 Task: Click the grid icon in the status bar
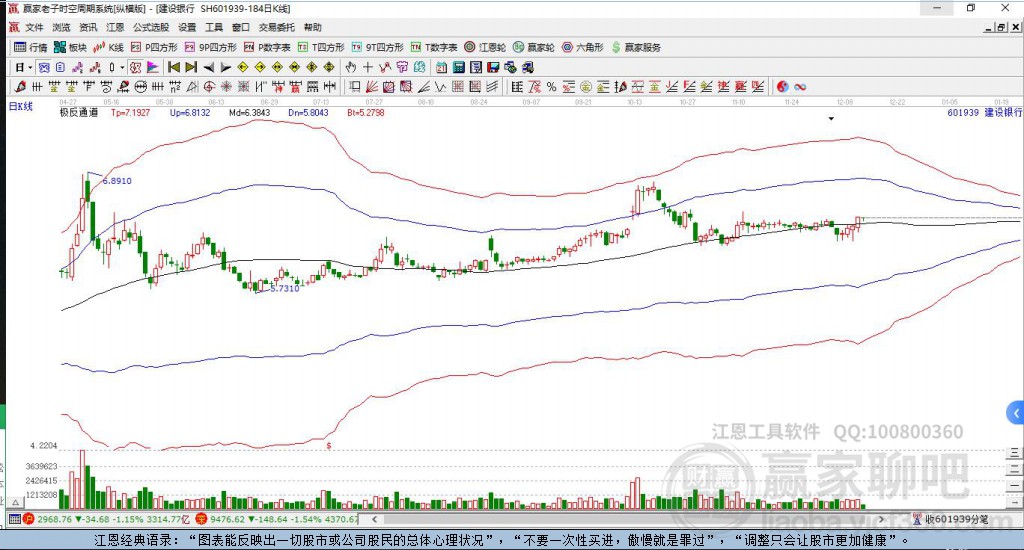tap(14, 519)
